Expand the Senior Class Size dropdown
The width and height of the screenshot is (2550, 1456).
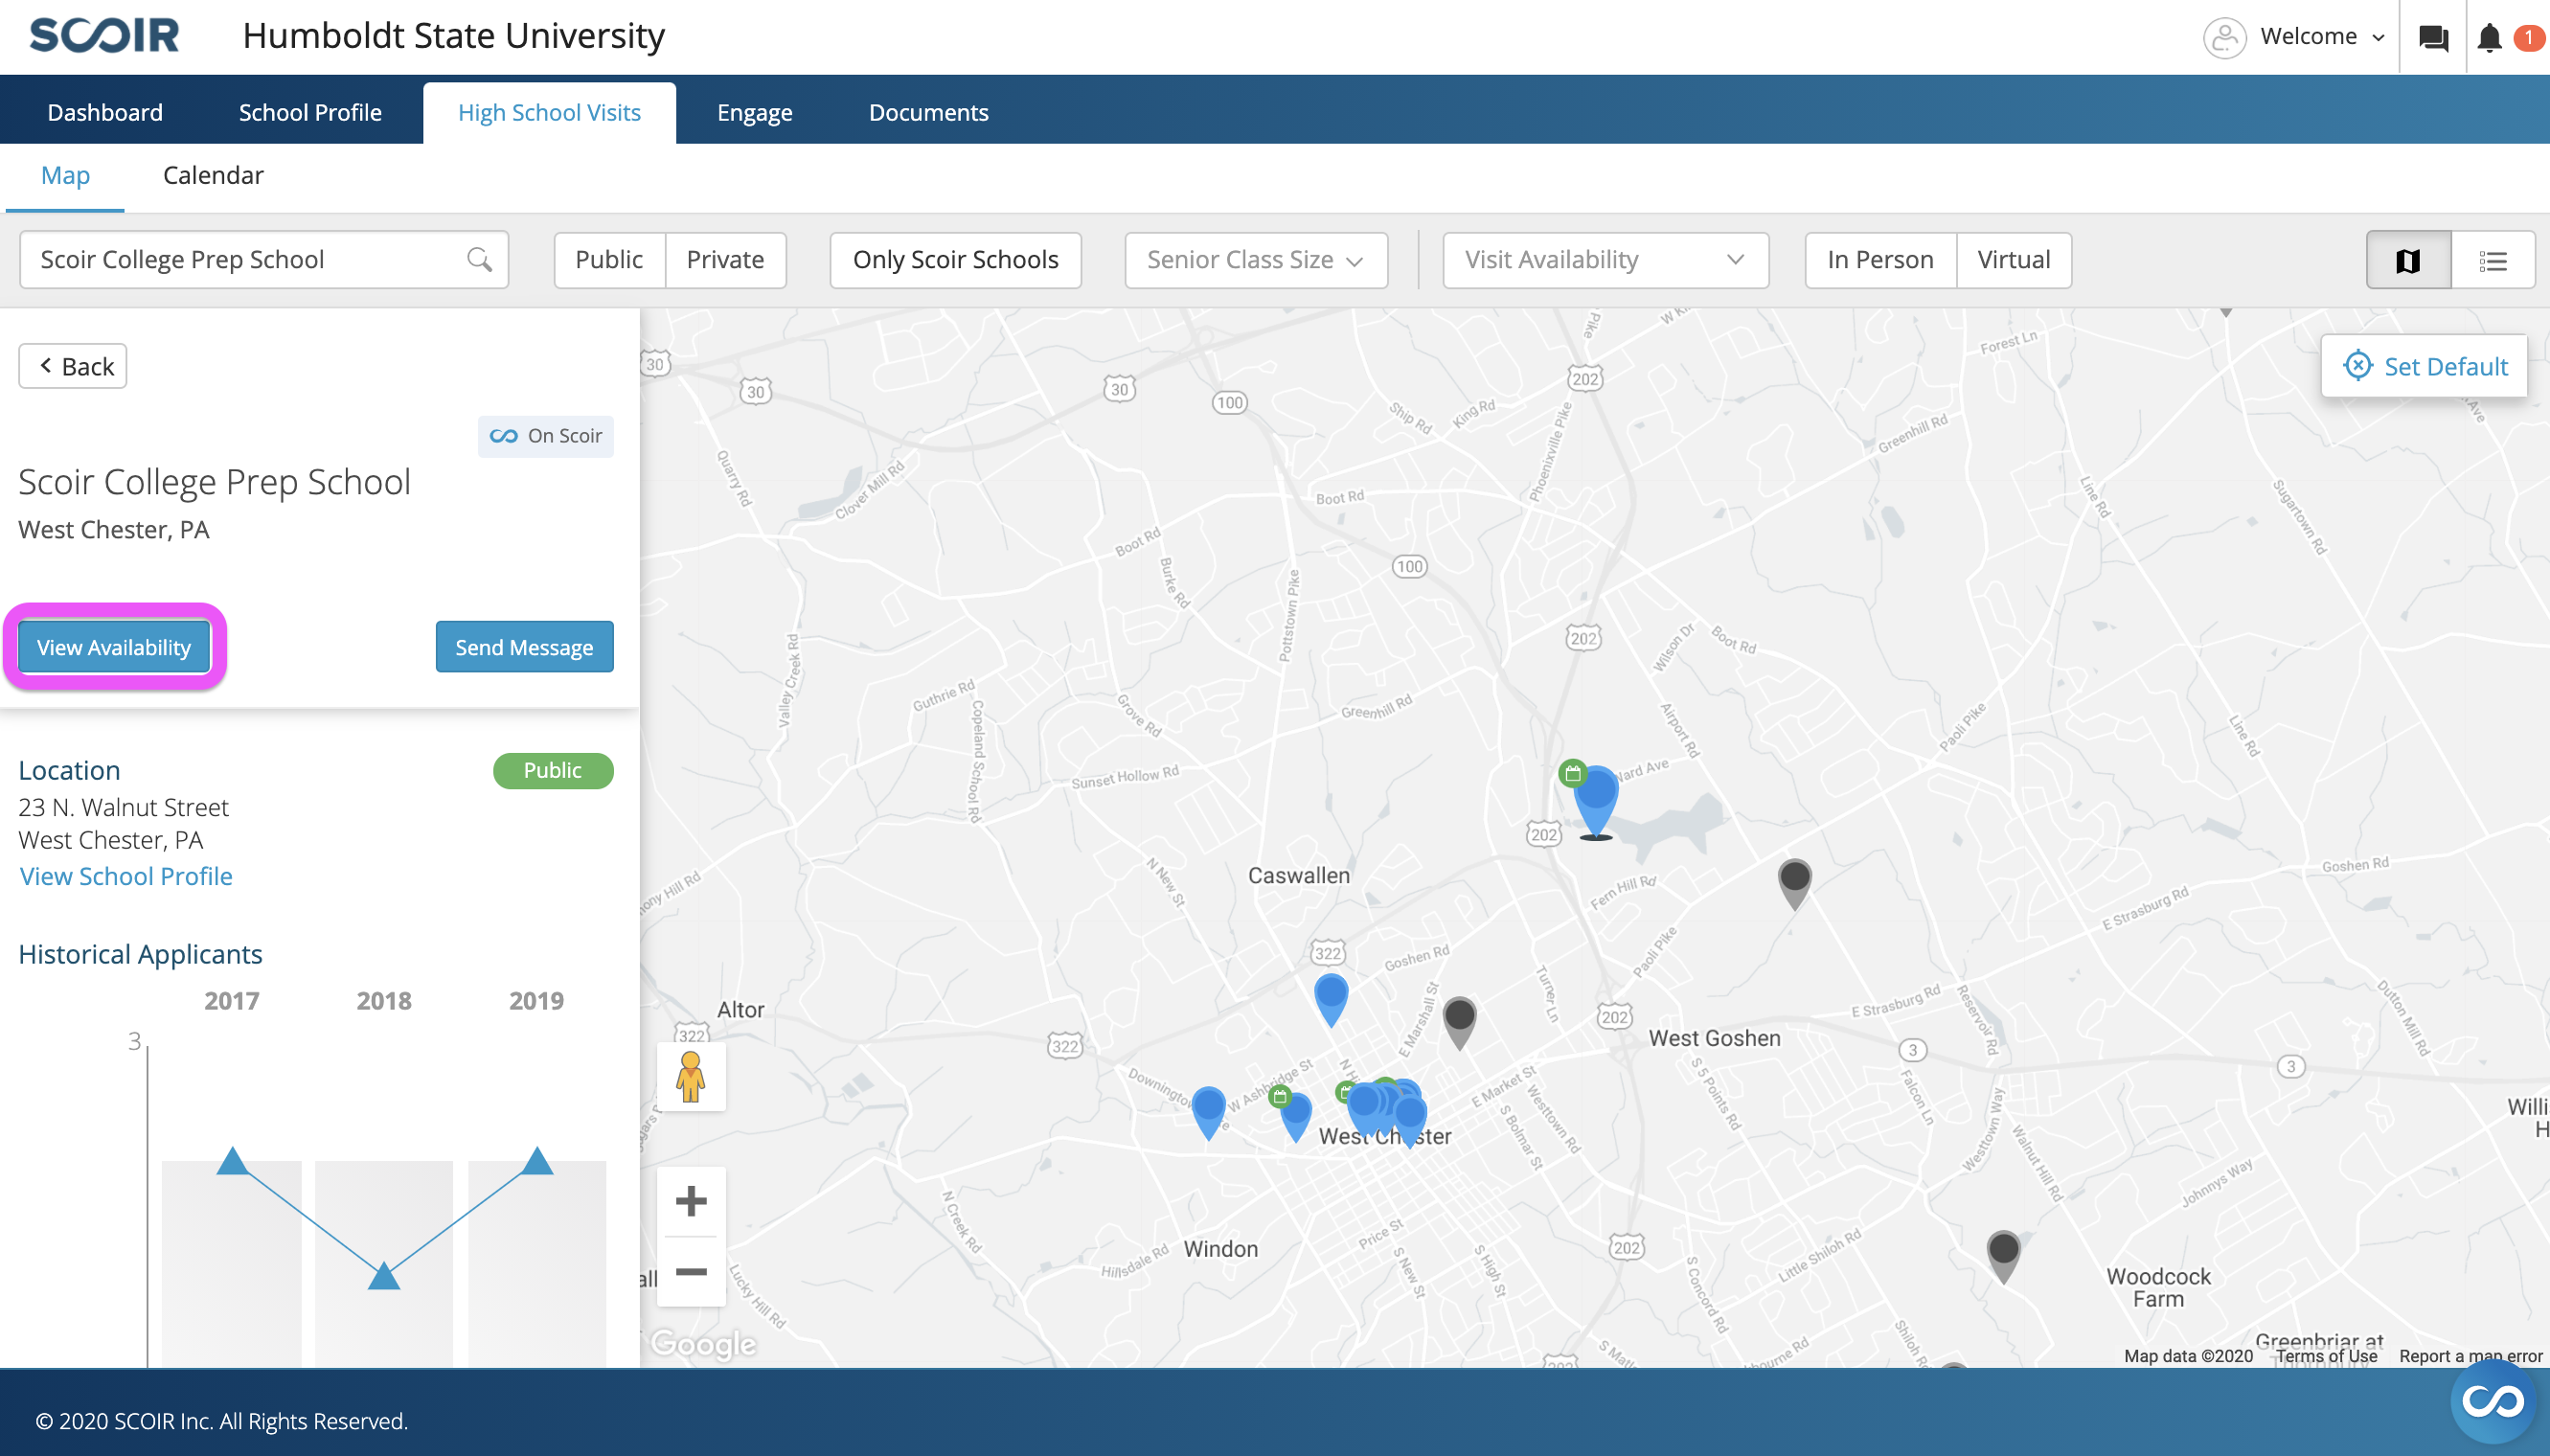tap(1256, 260)
